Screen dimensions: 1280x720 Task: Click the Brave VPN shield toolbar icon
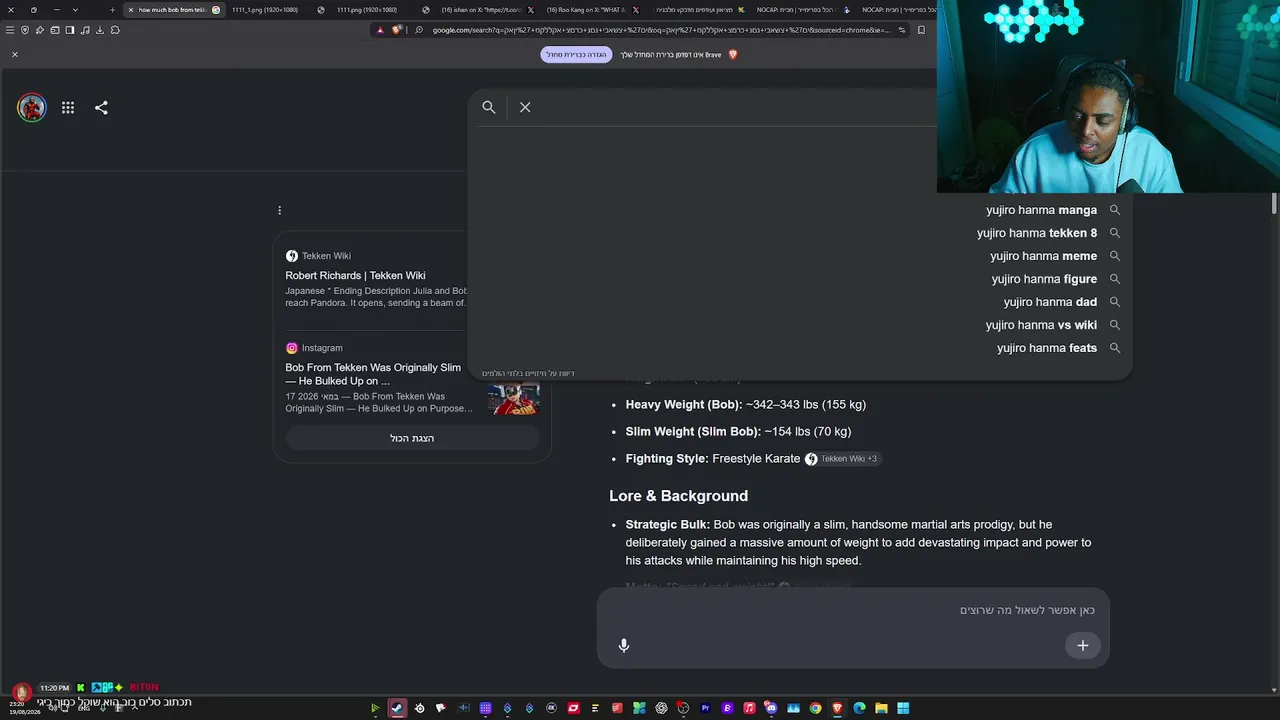tap(25, 30)
